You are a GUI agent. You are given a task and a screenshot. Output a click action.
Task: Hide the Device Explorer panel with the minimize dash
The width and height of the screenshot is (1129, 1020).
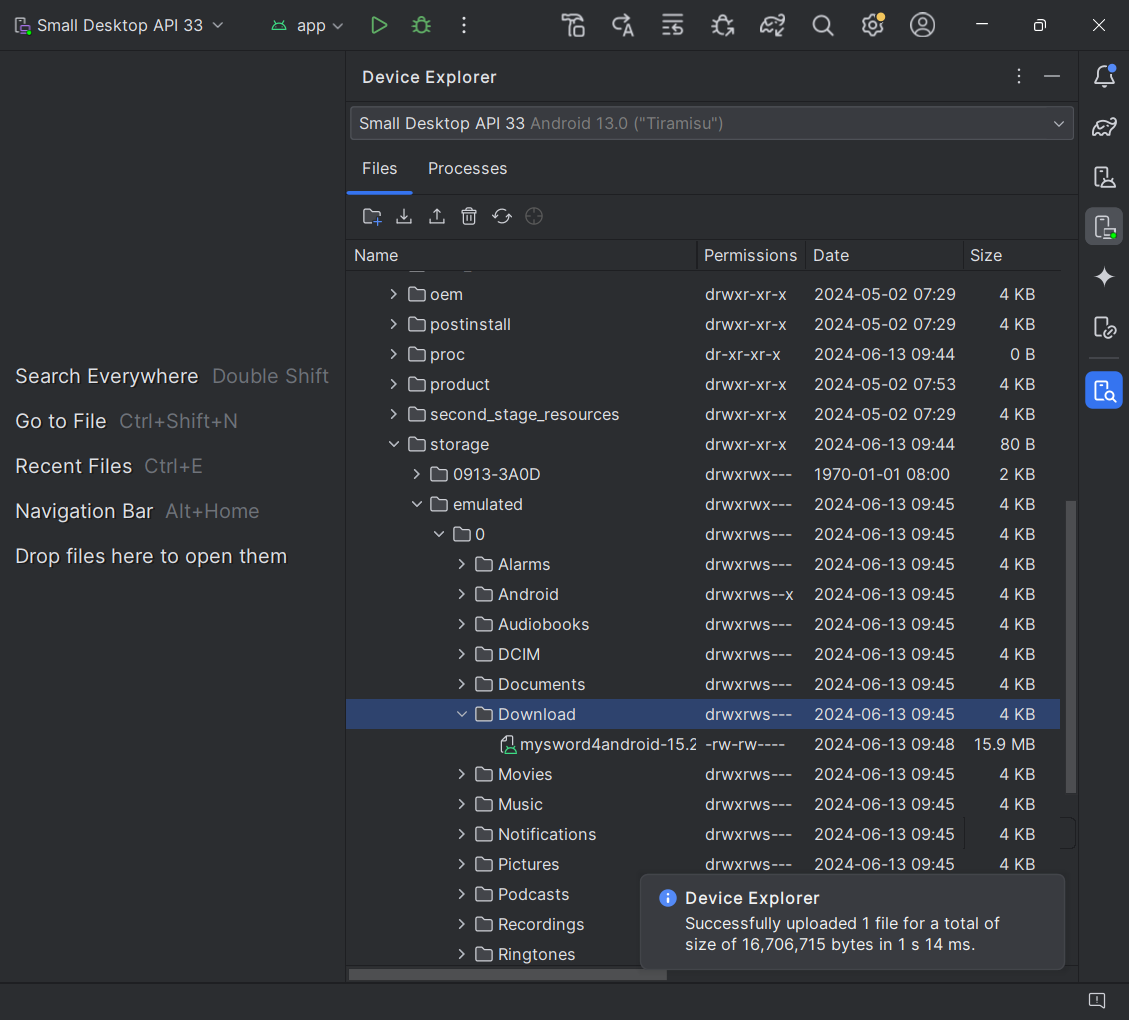1052,76
